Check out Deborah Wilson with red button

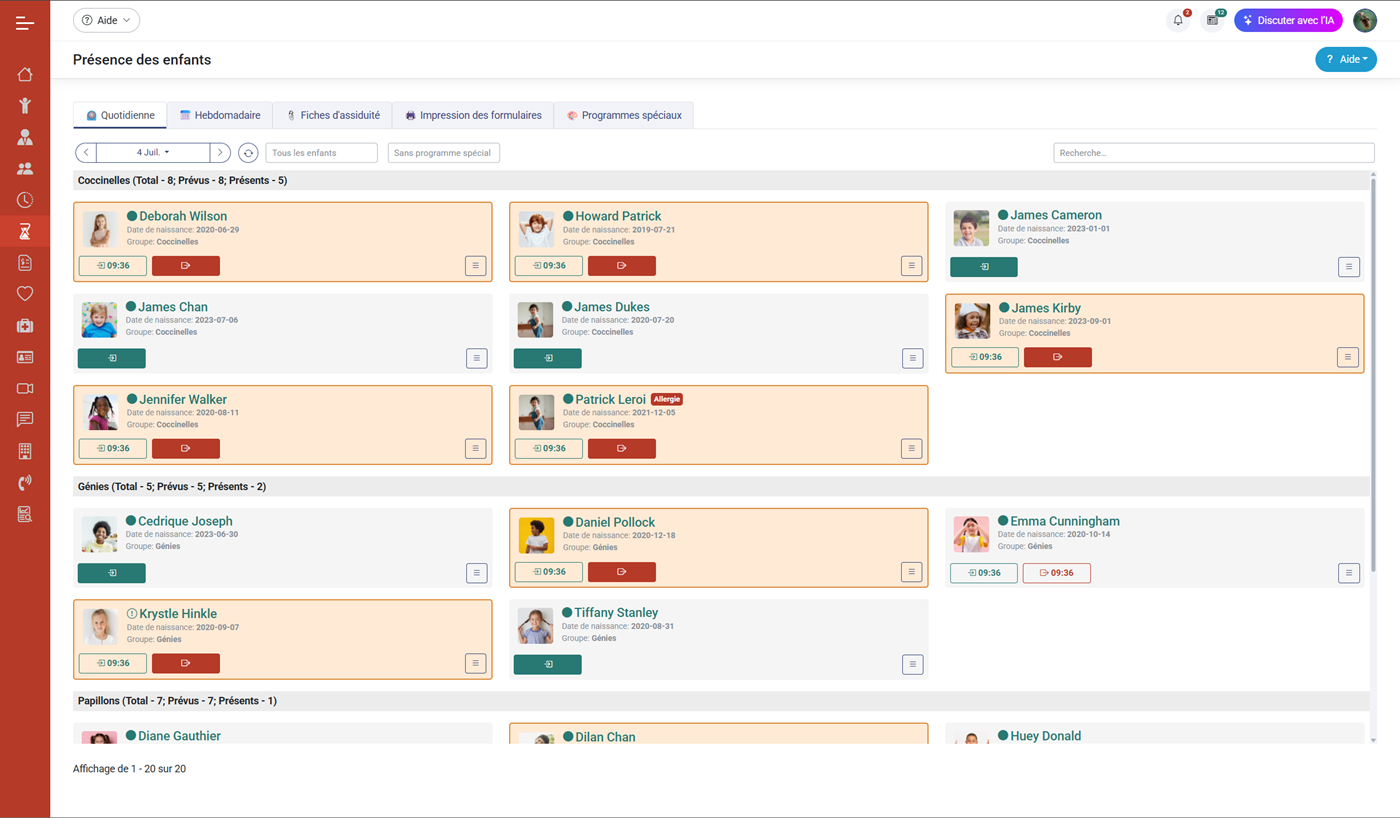pyautogui.click(x=186, y=266)
